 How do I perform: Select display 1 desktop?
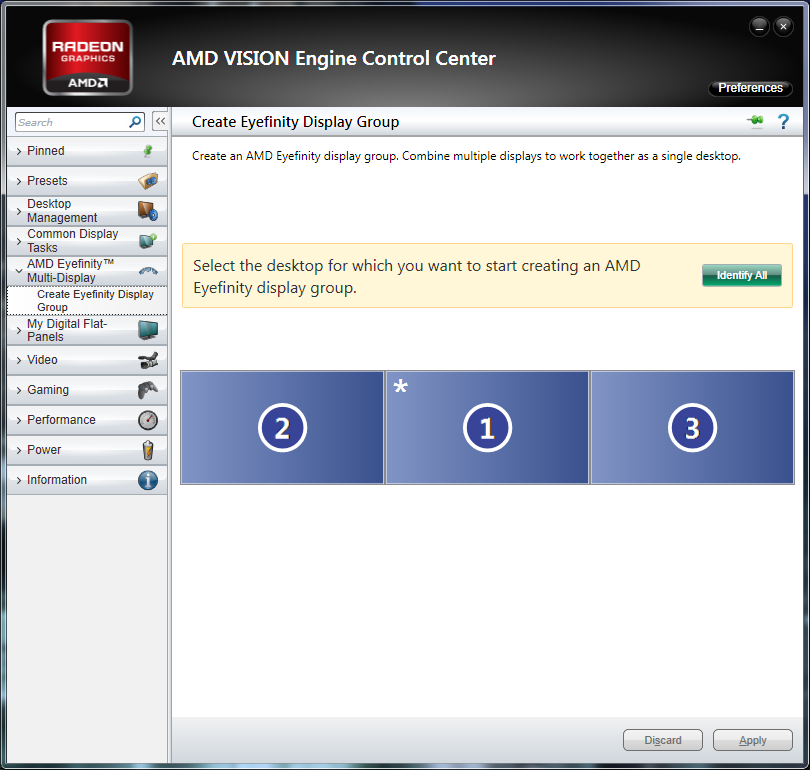pyautogui.click(x=487, y=428)
